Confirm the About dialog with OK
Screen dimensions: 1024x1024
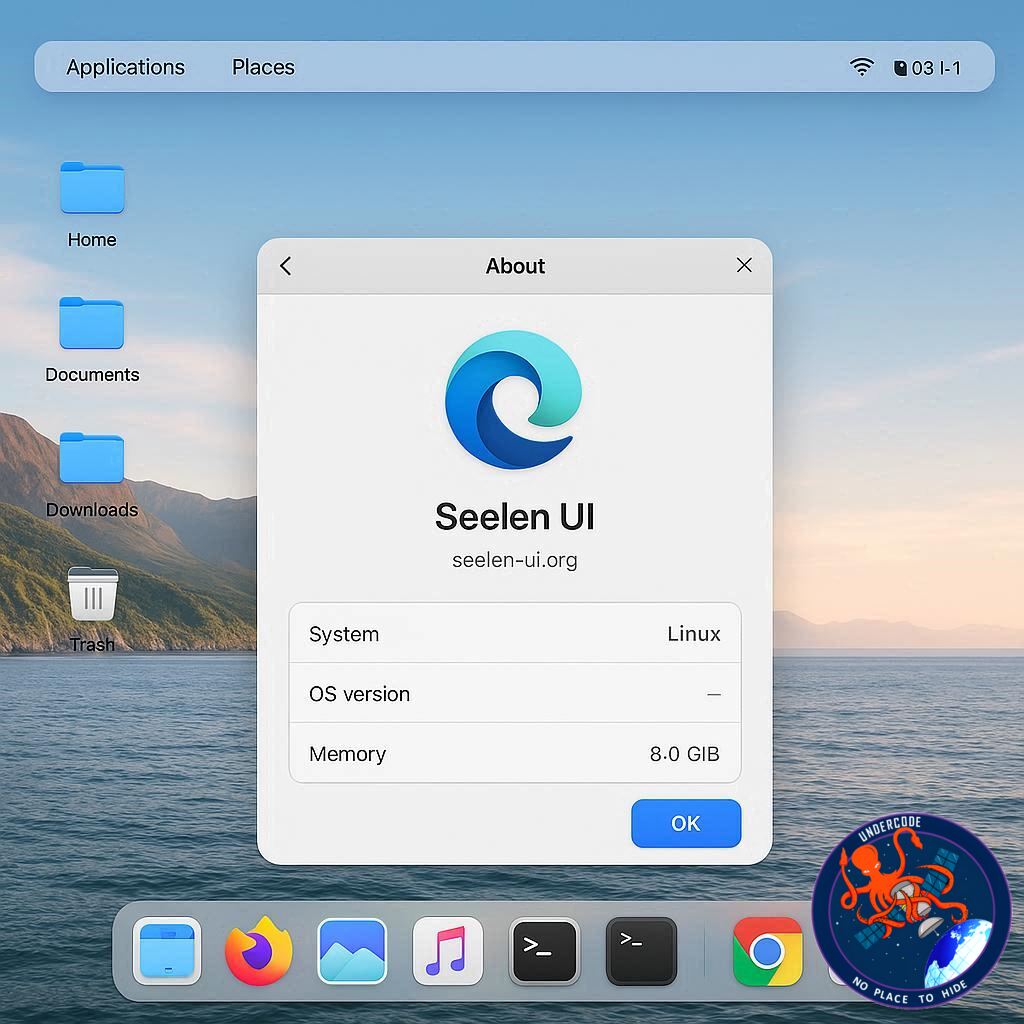(686, 823)
